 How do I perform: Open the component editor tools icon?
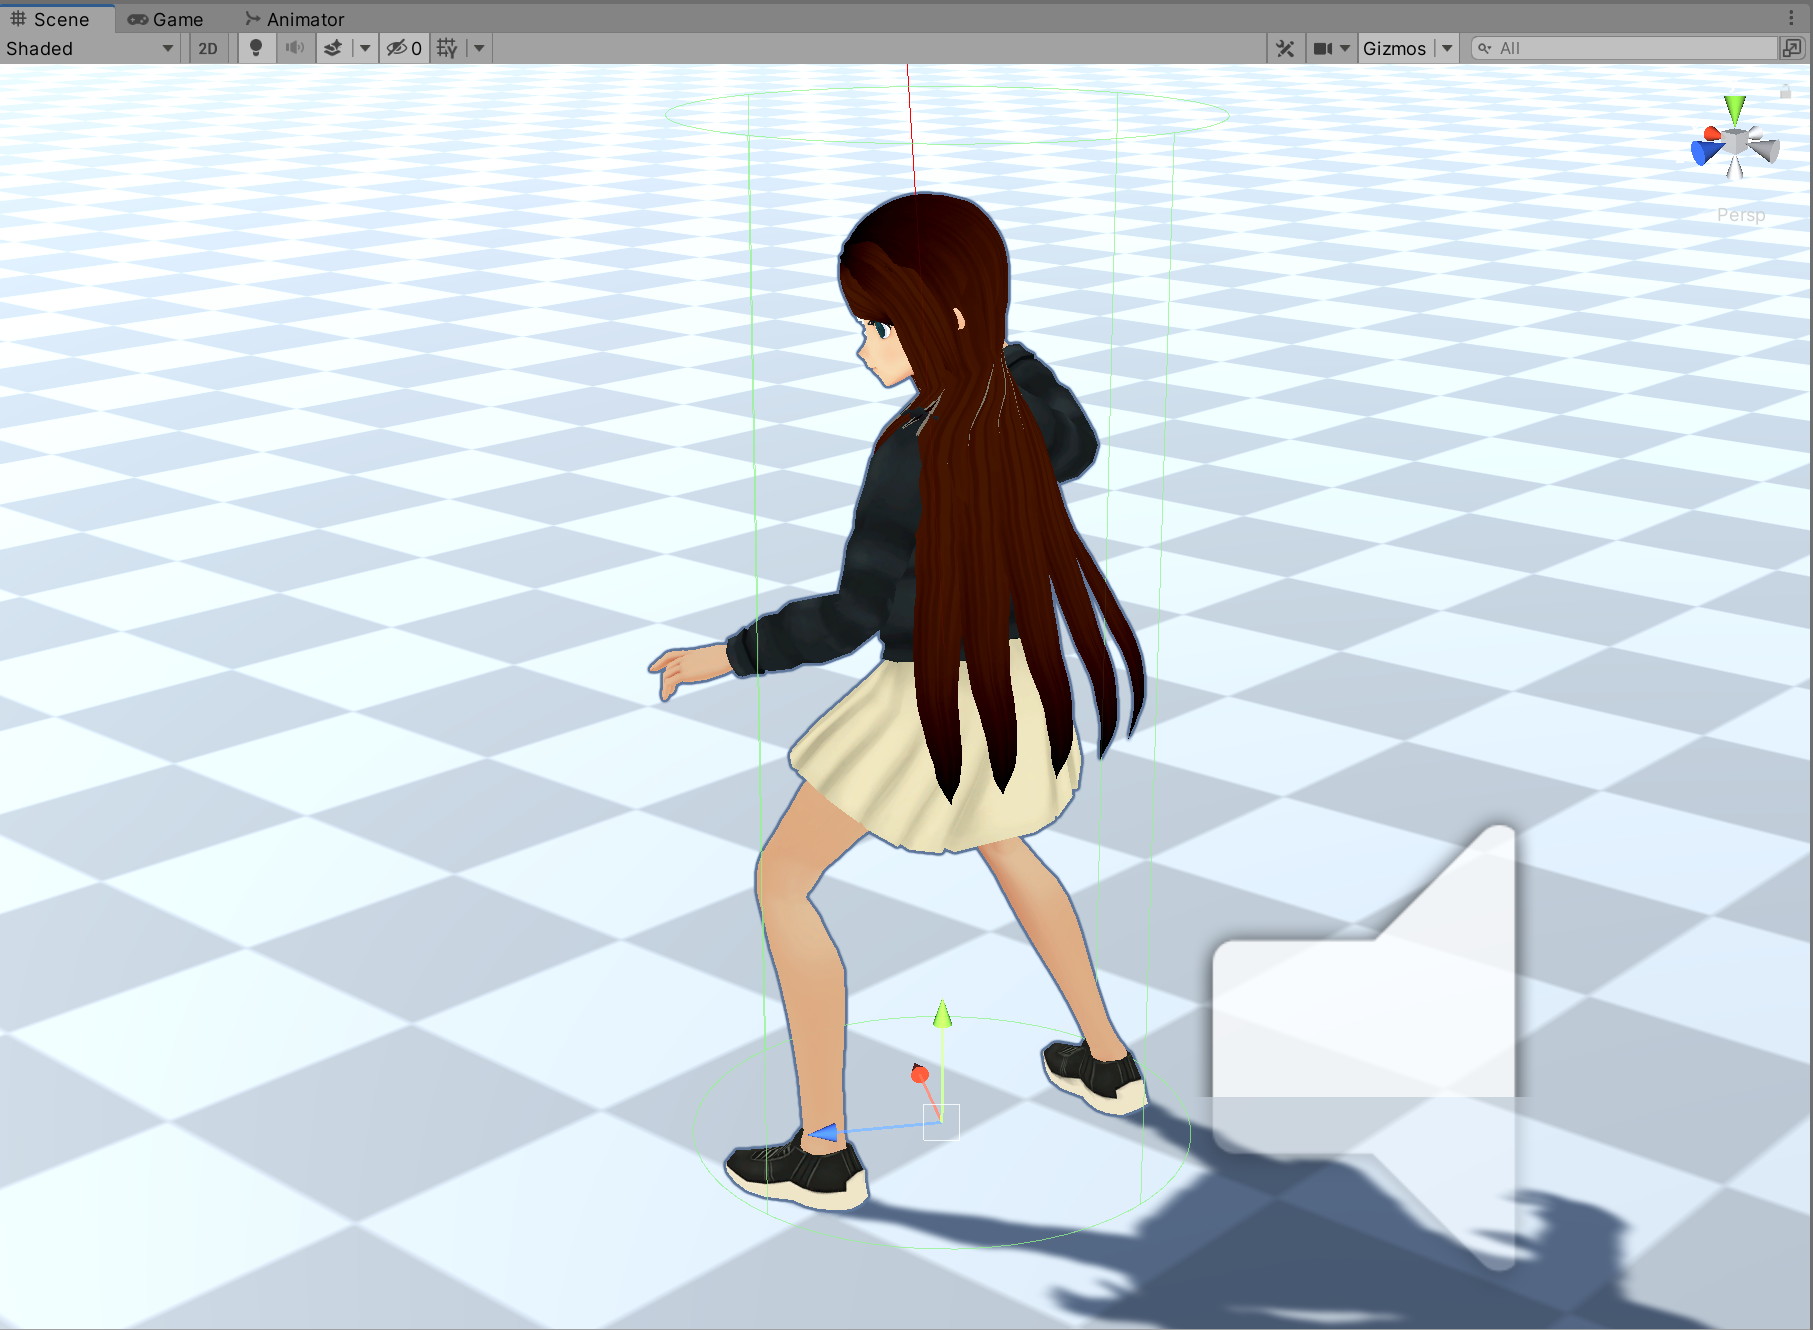[x=1285, y=48]
